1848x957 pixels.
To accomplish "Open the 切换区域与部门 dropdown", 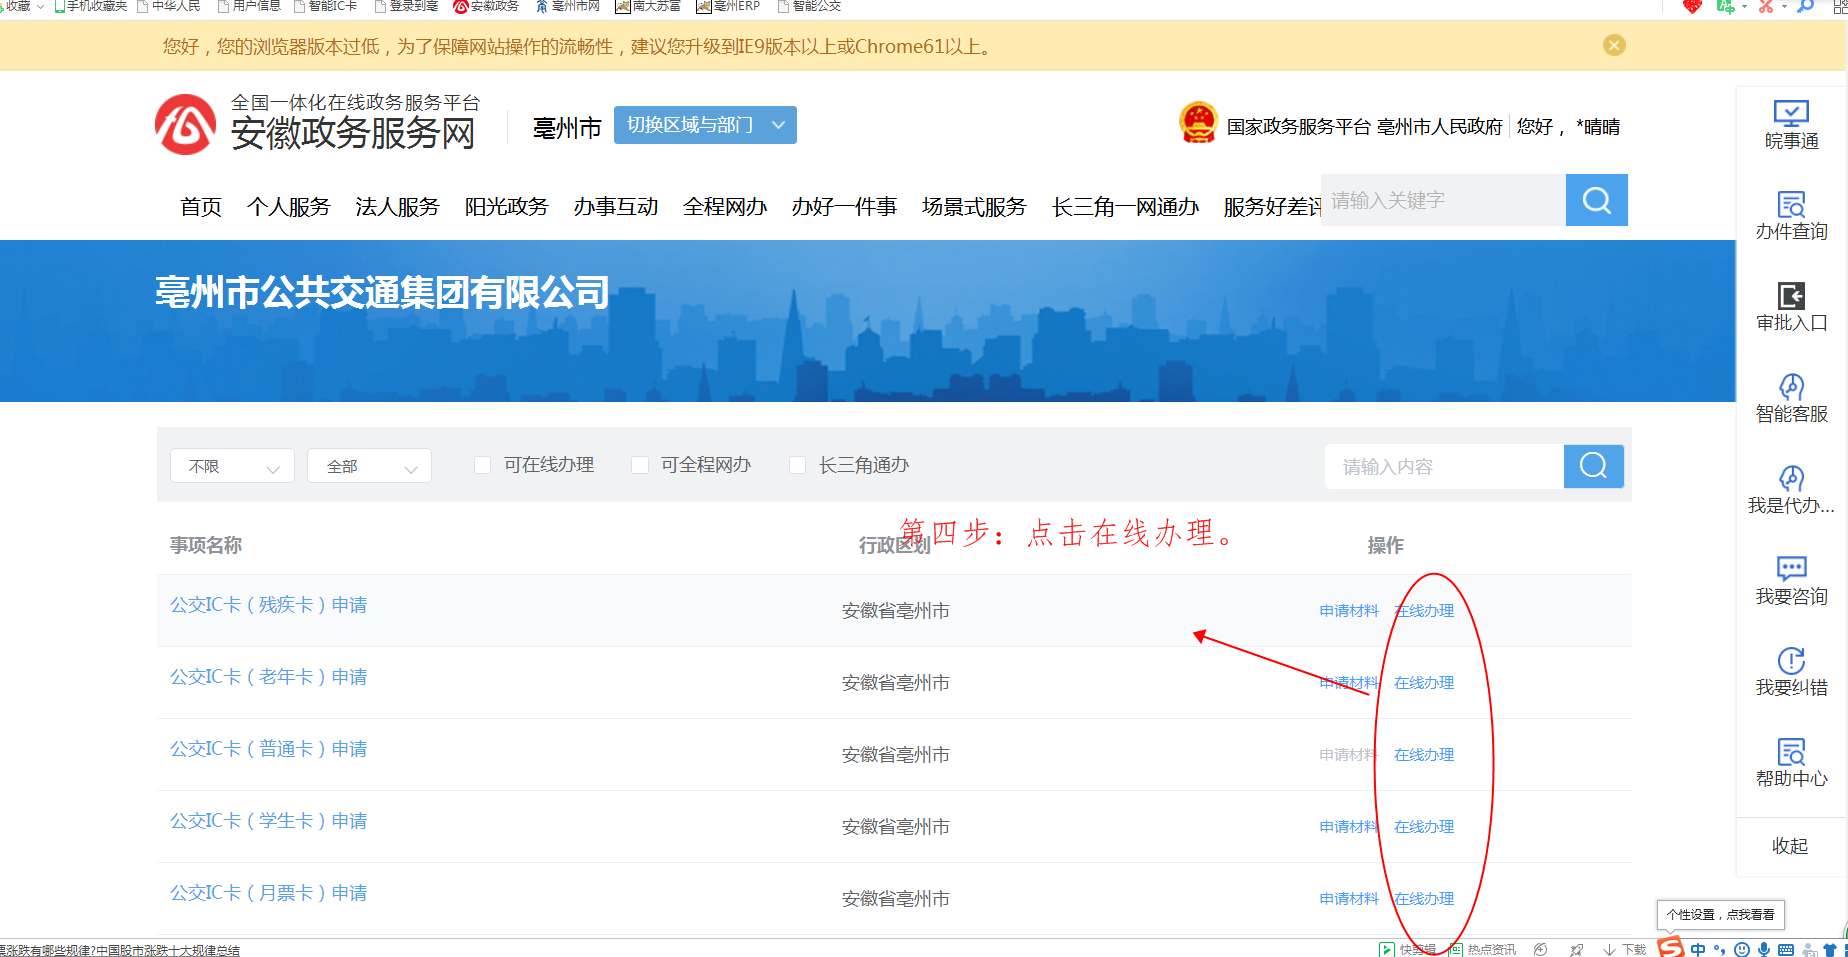I will click(x=705, y=125).
